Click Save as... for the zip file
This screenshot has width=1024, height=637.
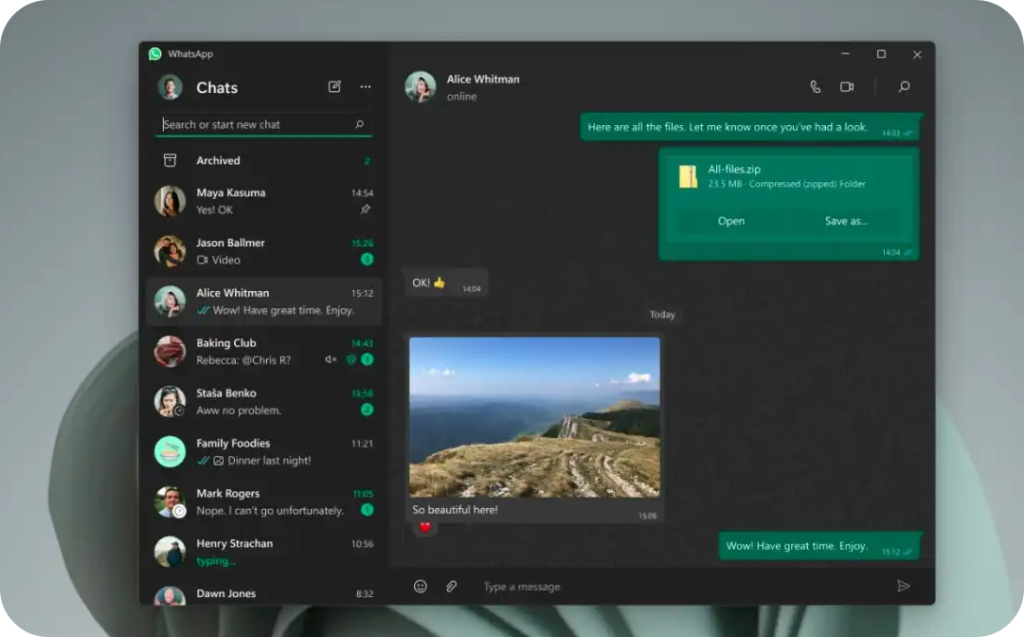coord(846,221)
